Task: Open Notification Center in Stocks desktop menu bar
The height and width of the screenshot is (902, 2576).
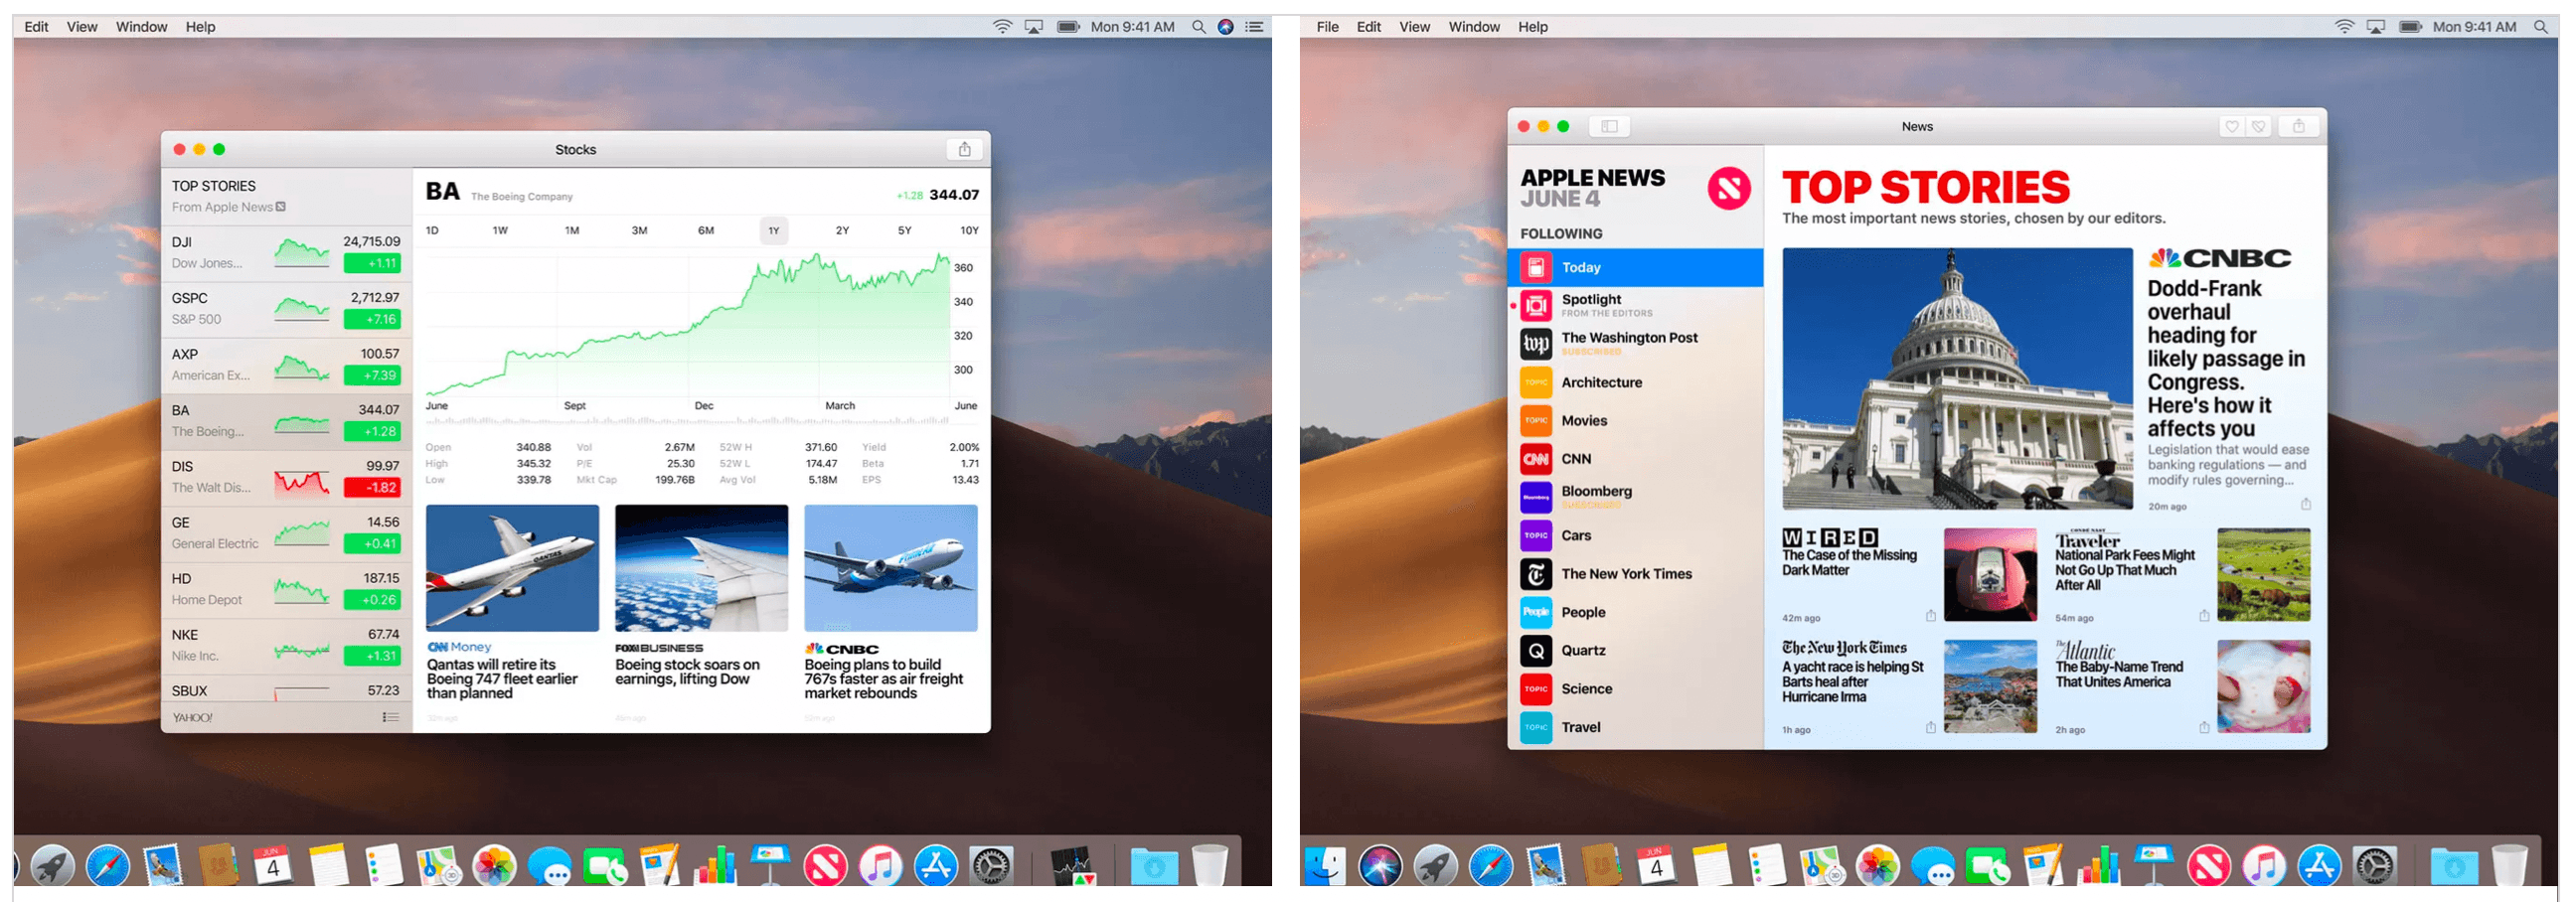Action: [1253, 27]
